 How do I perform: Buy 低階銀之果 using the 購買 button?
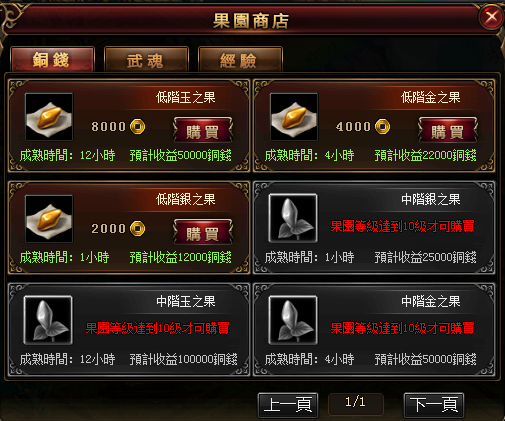[203, 231]
